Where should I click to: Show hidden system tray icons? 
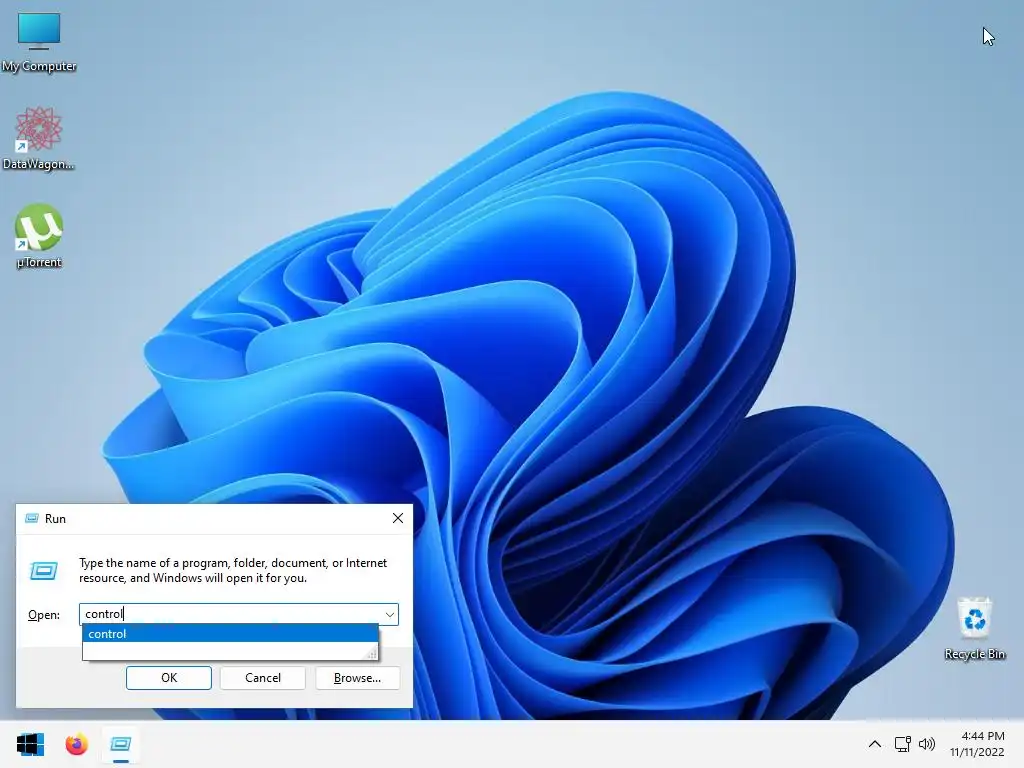875,744
